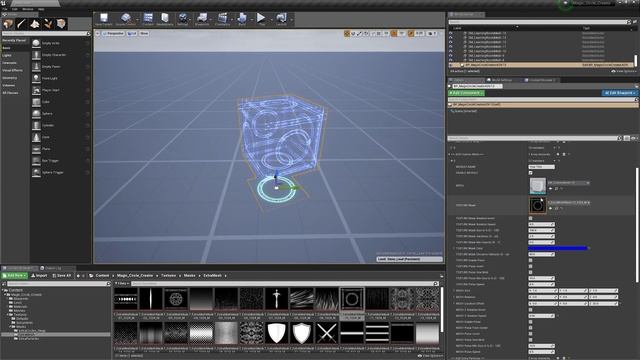Select the Cube item in Place list
The height and width of the screenshot is (360, 640).
point(60,102)
